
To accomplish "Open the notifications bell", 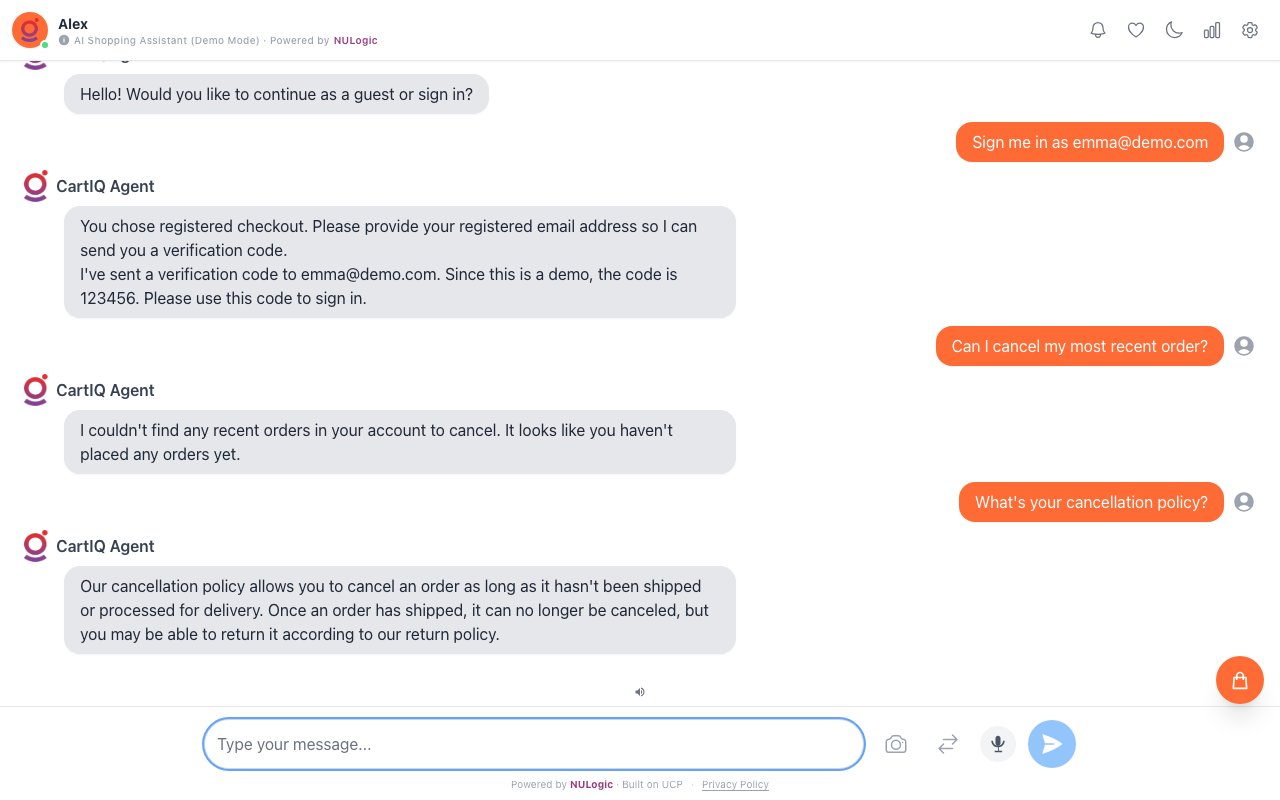I will coord(1098,30).
